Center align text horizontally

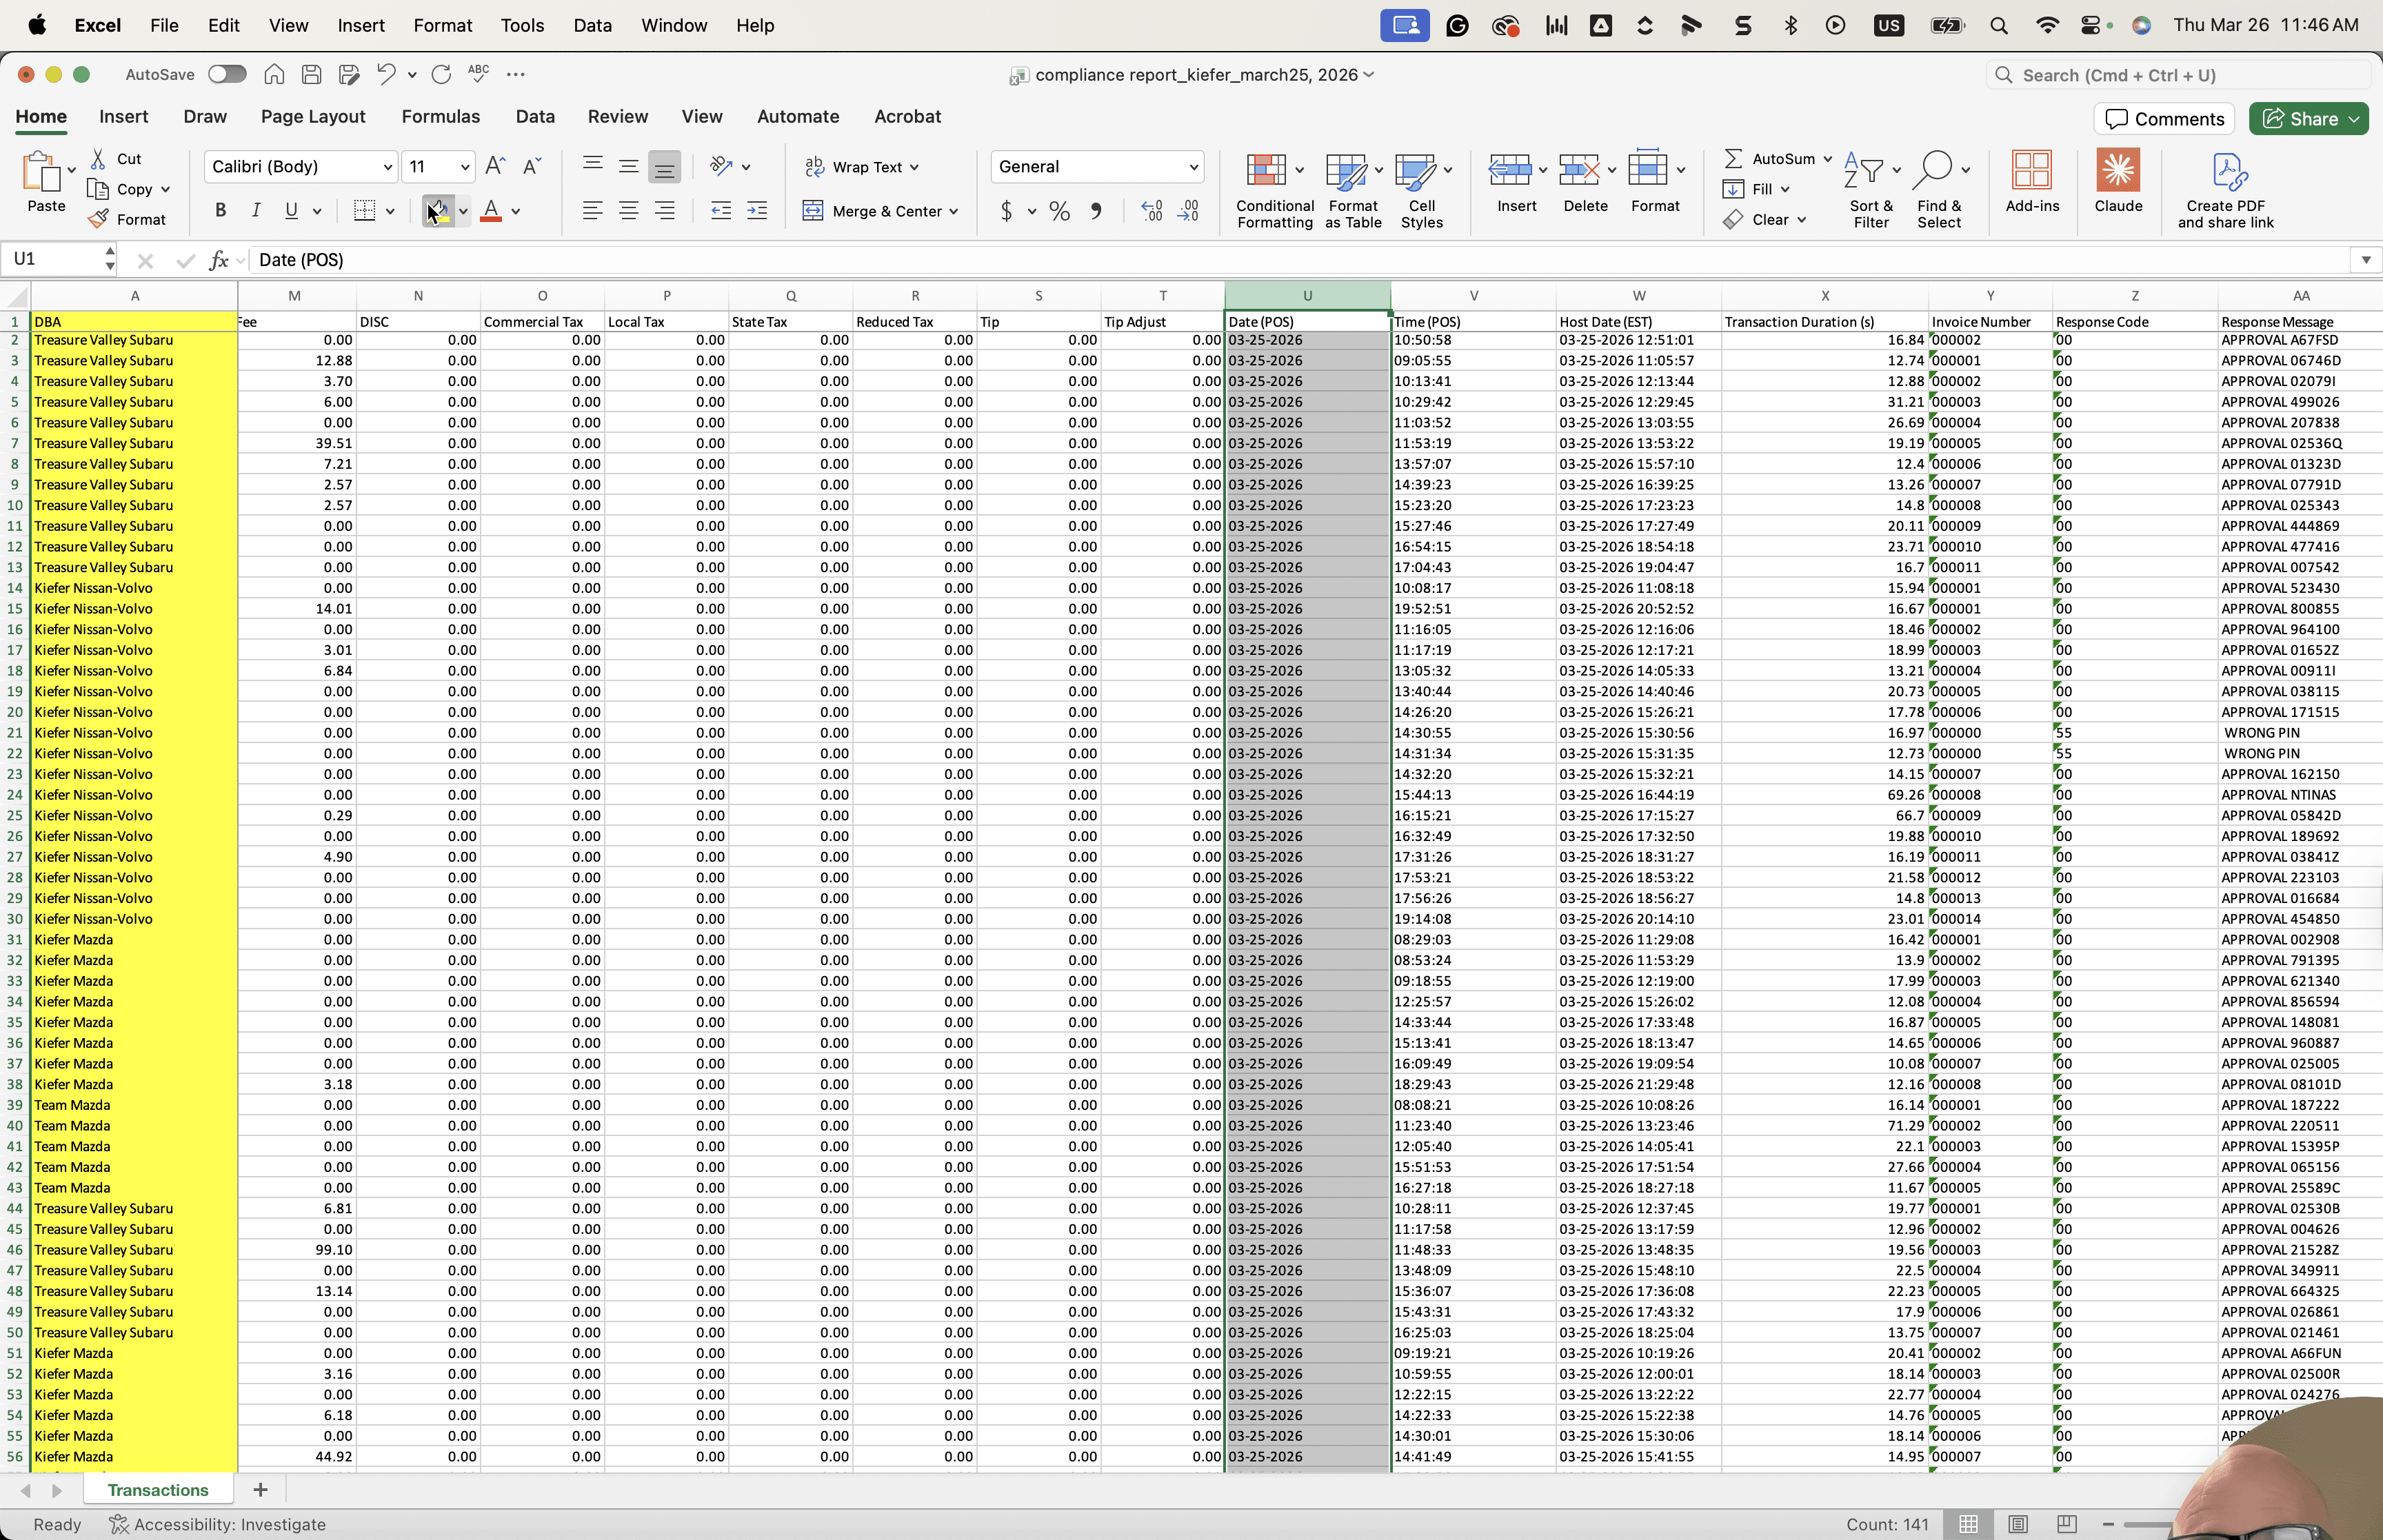coord(629,210)
